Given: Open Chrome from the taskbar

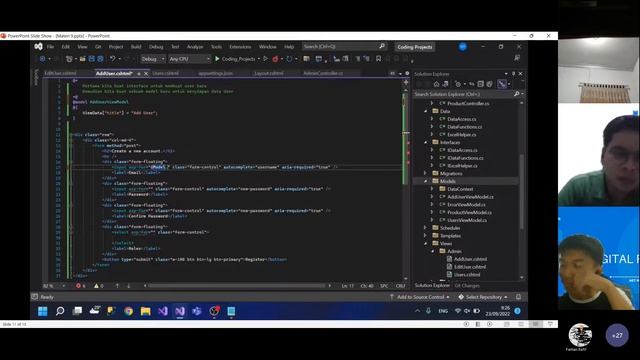Looking at the screenshot, I should click(x=129, y=311).
